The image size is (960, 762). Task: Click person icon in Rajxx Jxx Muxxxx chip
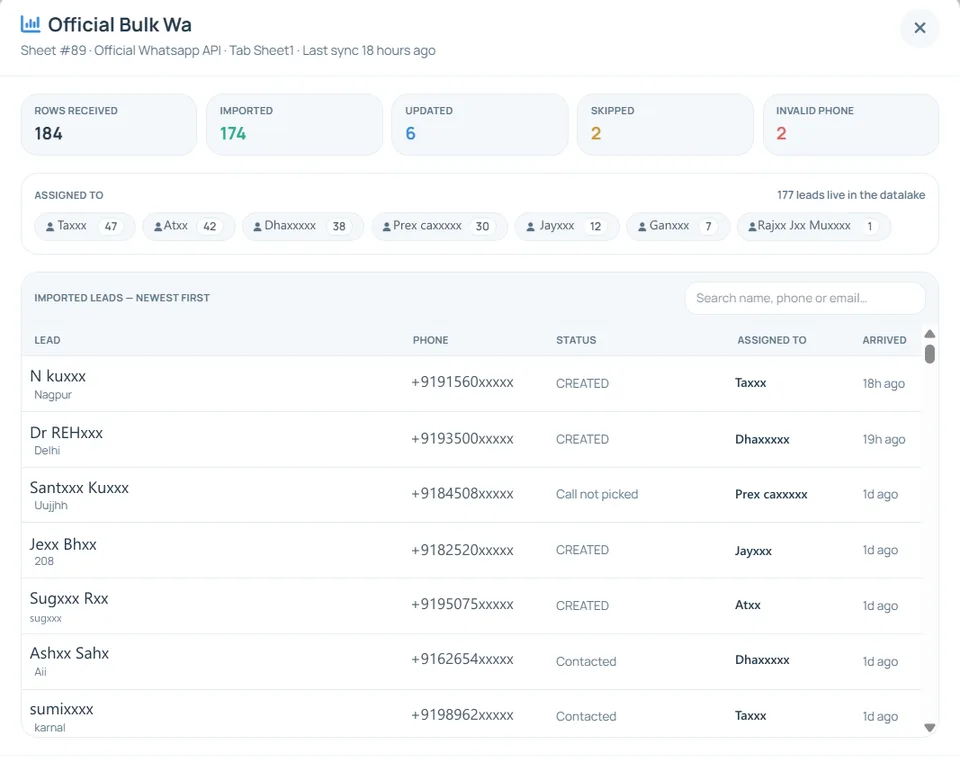[x=752, y=226]
